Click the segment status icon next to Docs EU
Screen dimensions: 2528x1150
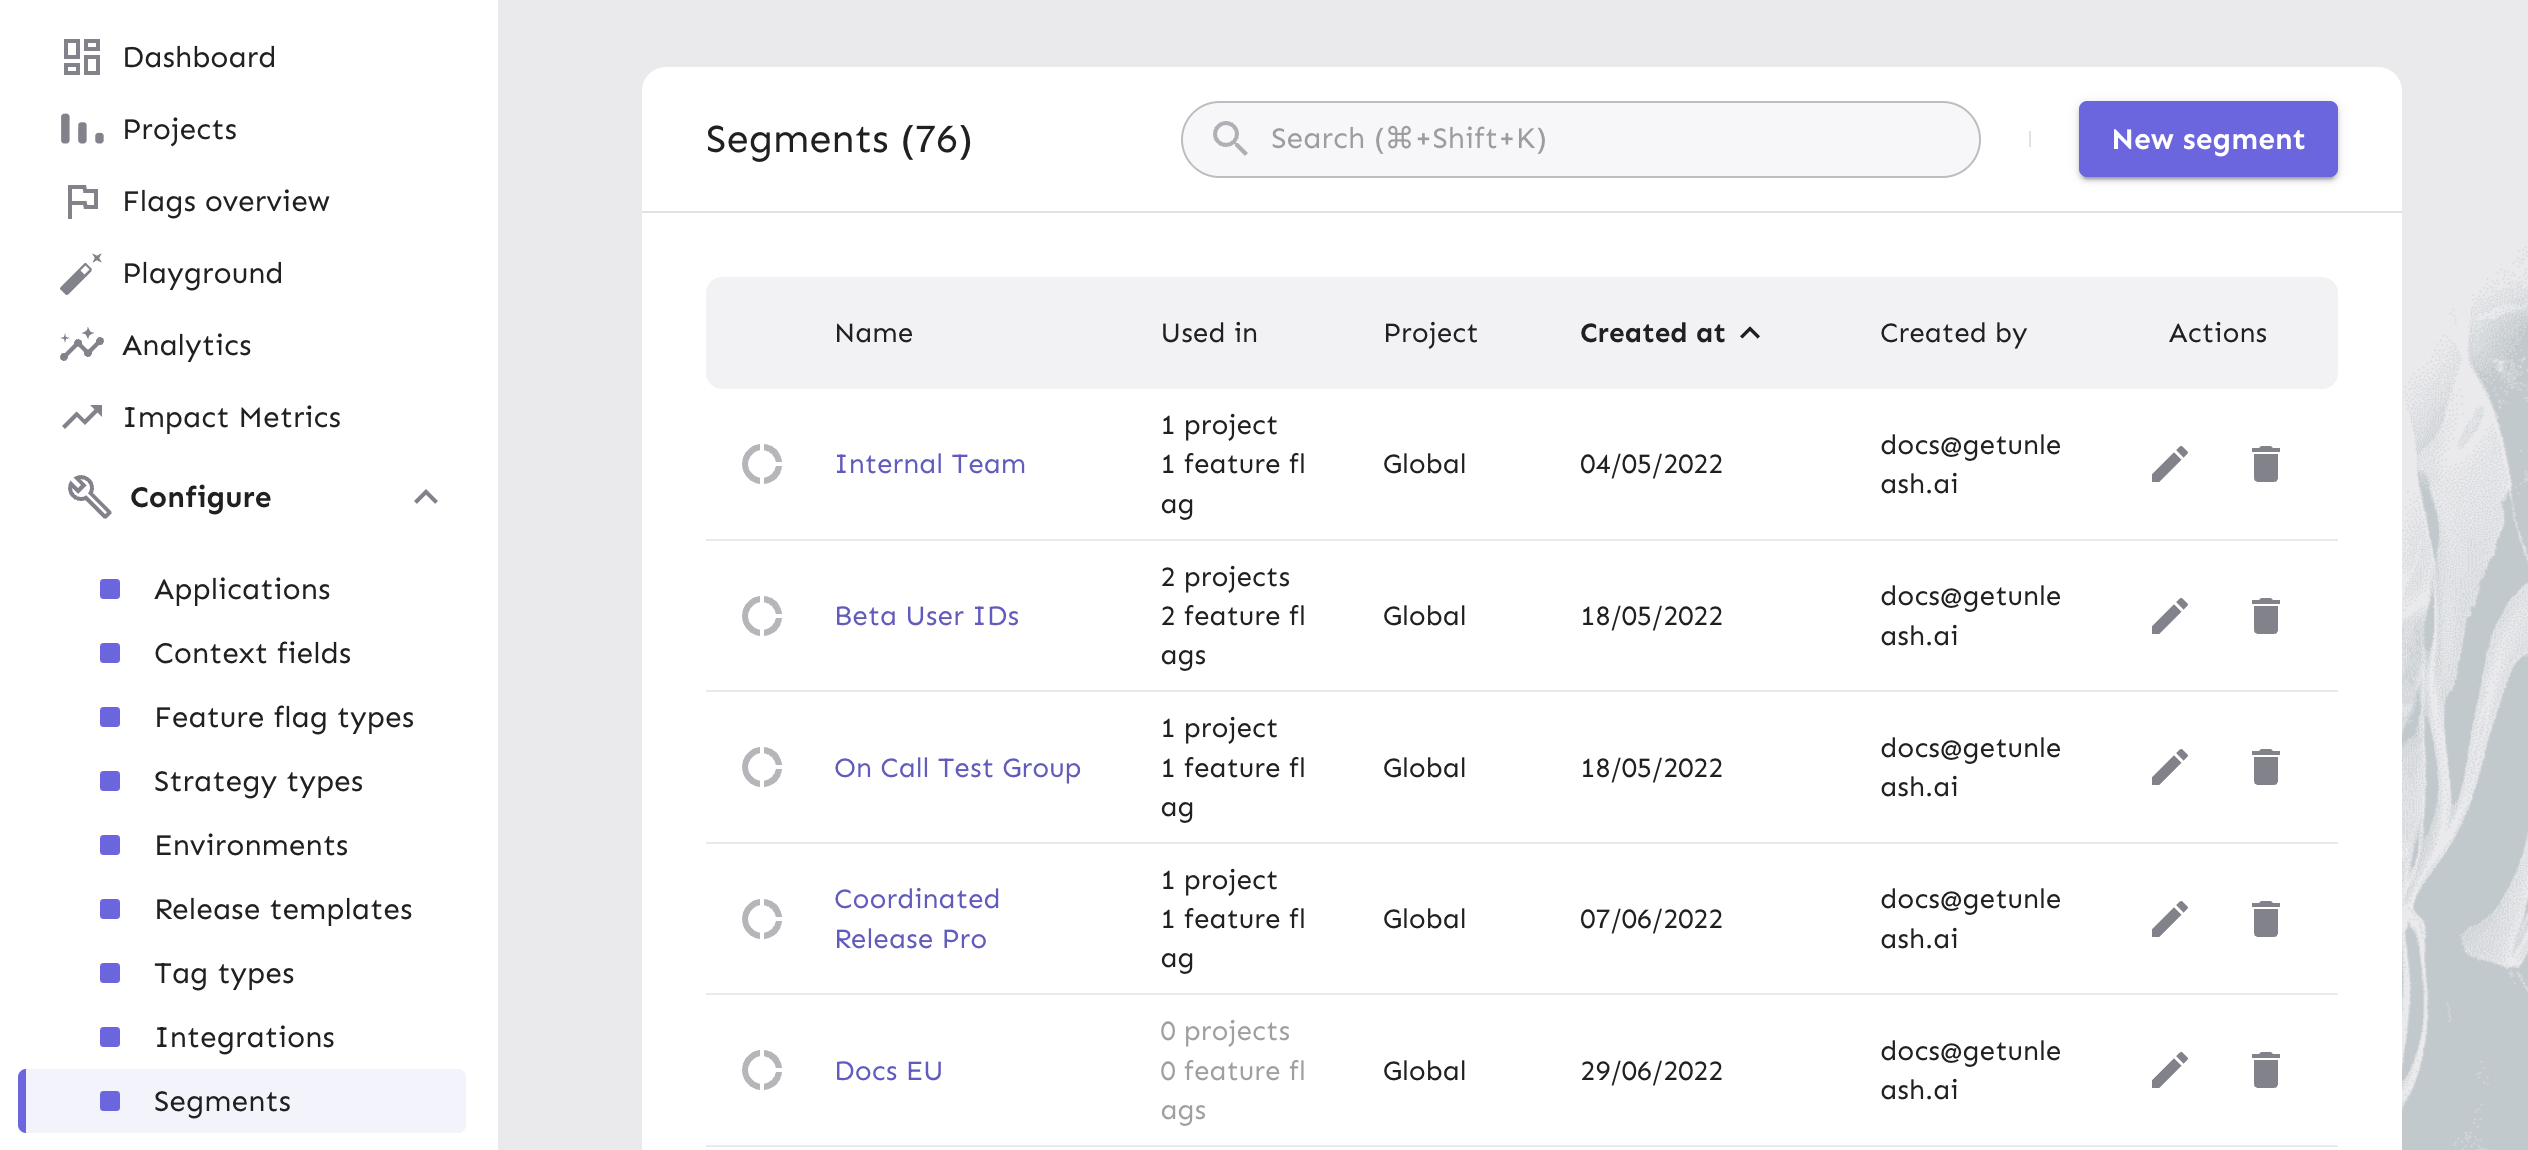pos(764,1070)
